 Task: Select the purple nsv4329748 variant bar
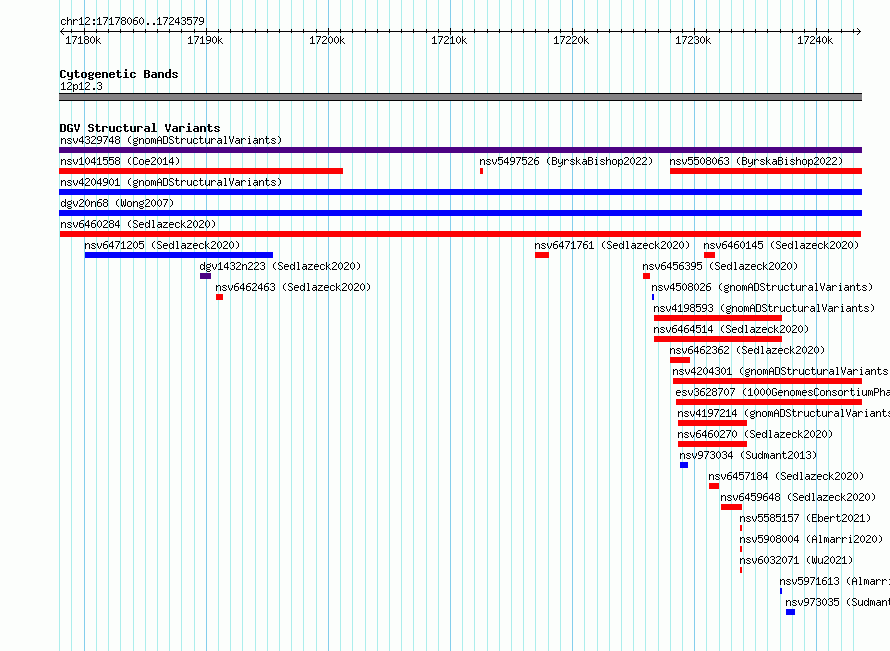460,150
